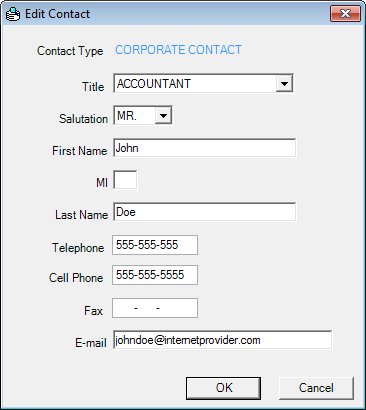Viewport: 366px width, 410px height.
Task: Discard changes with the Cancel button
Action: (x=316, y=388)
